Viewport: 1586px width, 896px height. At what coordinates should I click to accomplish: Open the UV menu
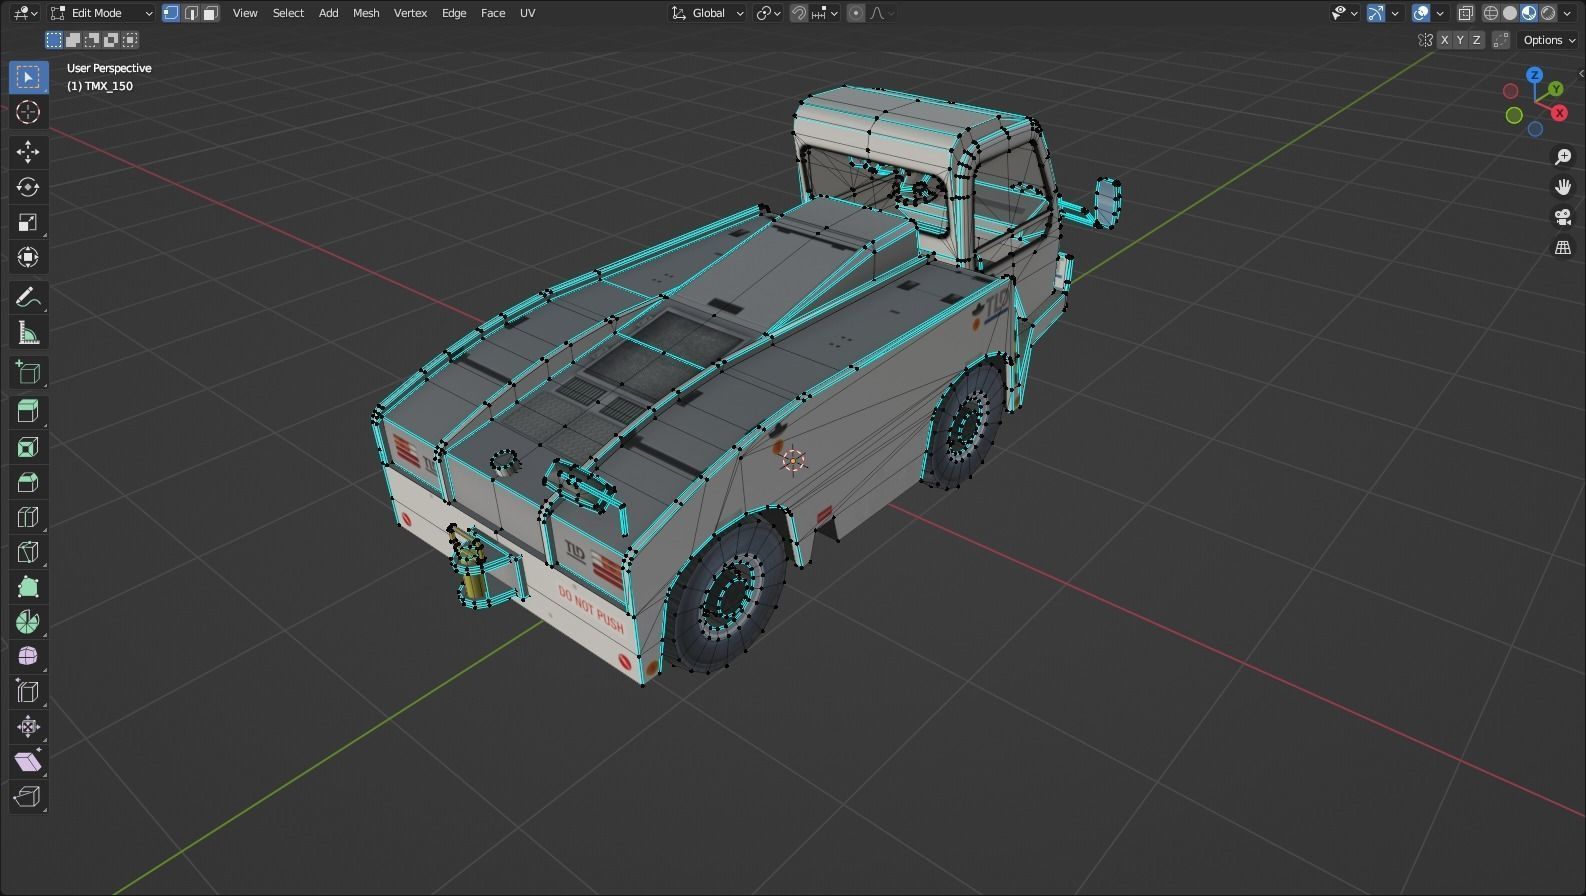(527, 13)
